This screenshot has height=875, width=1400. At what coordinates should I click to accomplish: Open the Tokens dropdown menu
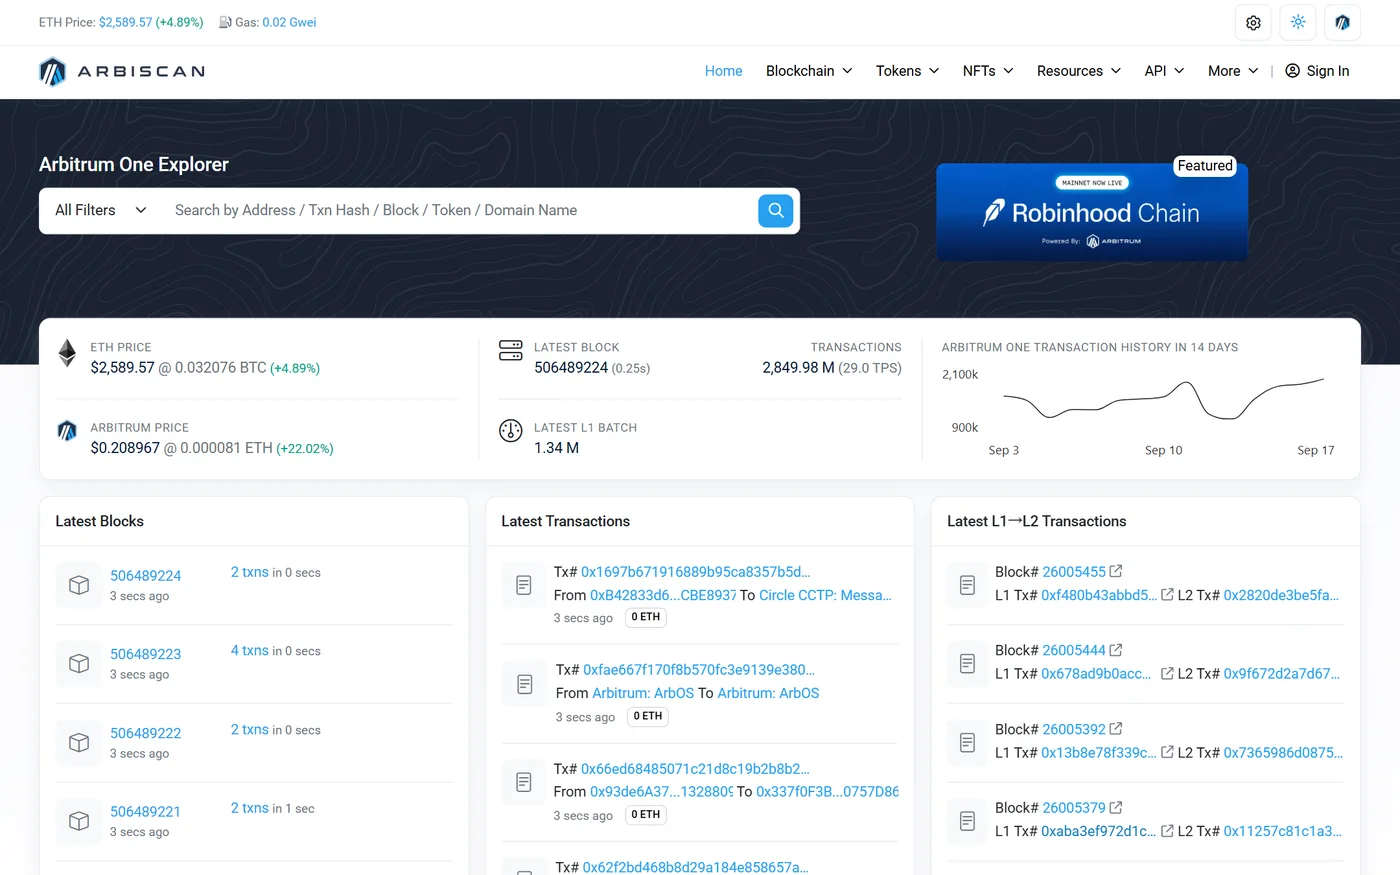(x=907, y=71)
